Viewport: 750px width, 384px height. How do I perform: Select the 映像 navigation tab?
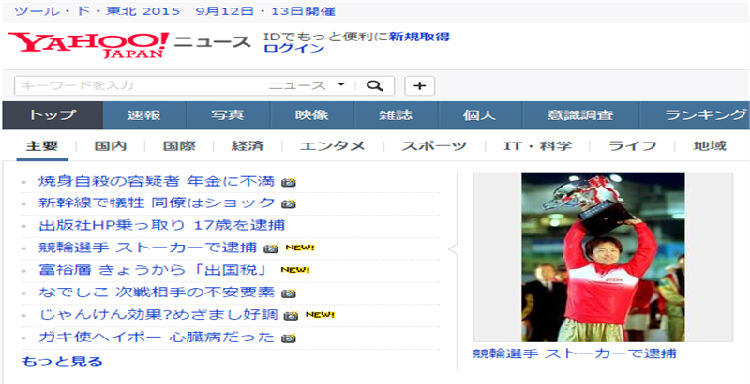pos(312,115)
